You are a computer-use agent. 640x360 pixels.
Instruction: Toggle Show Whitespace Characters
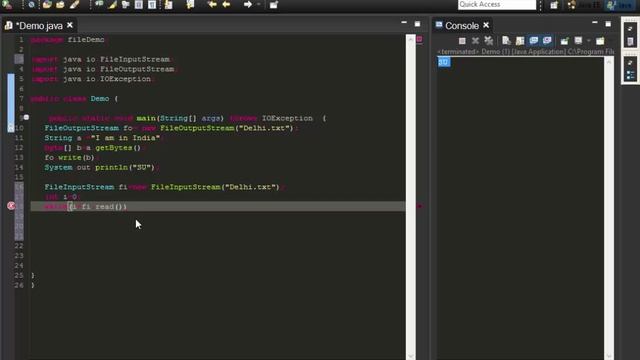pyautogui.click(x=152, y=4)
